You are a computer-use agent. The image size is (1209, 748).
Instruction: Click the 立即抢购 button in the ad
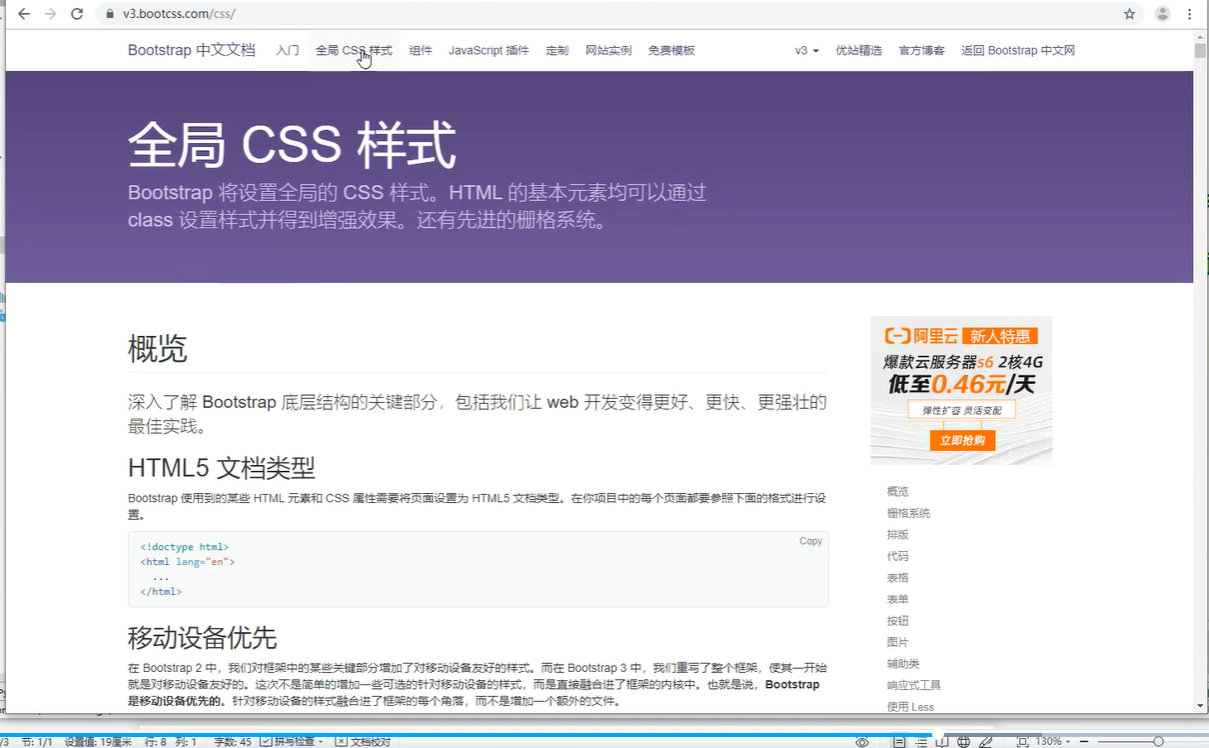pos(961,440)
